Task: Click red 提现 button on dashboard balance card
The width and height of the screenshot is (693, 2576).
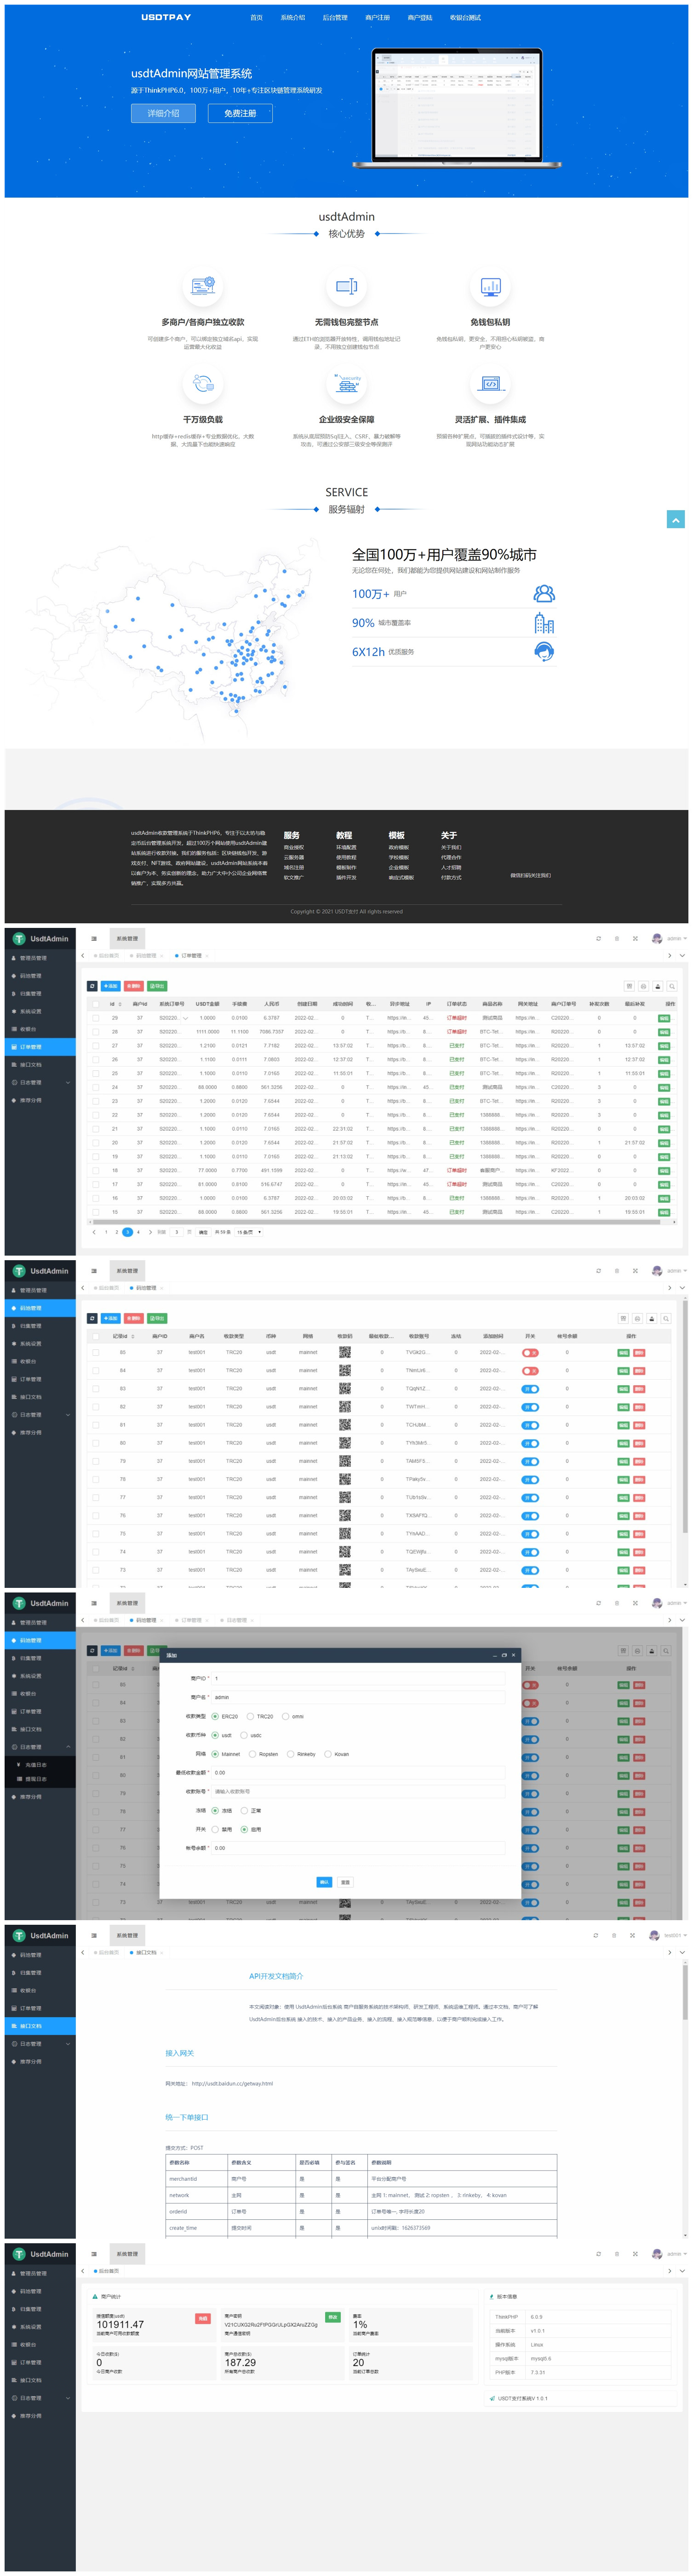Action: [203, 2318]
